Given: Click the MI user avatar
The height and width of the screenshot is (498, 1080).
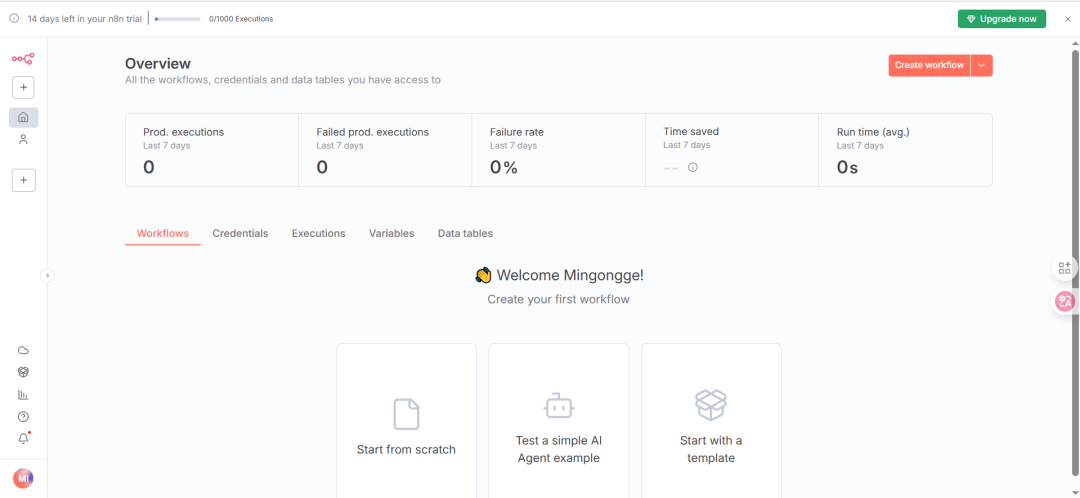Looking at the screenshot, I should (23, 478).
